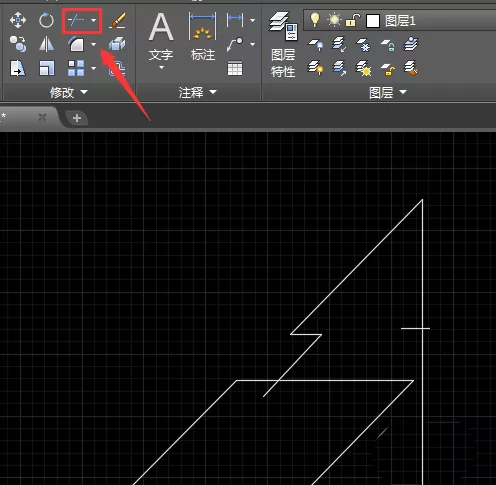Screen dimensions: 496x485
Task: Open the Array type dropdown arrow
Action: pos(94,68)
